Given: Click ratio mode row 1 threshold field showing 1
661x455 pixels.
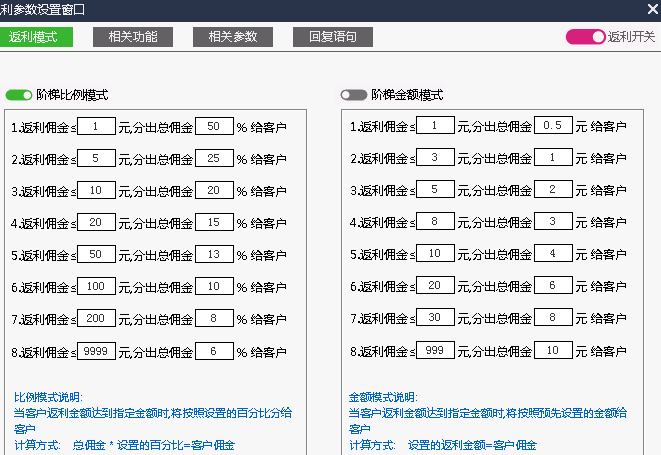Looking at the screenshot, I should [x=96, y=127].
